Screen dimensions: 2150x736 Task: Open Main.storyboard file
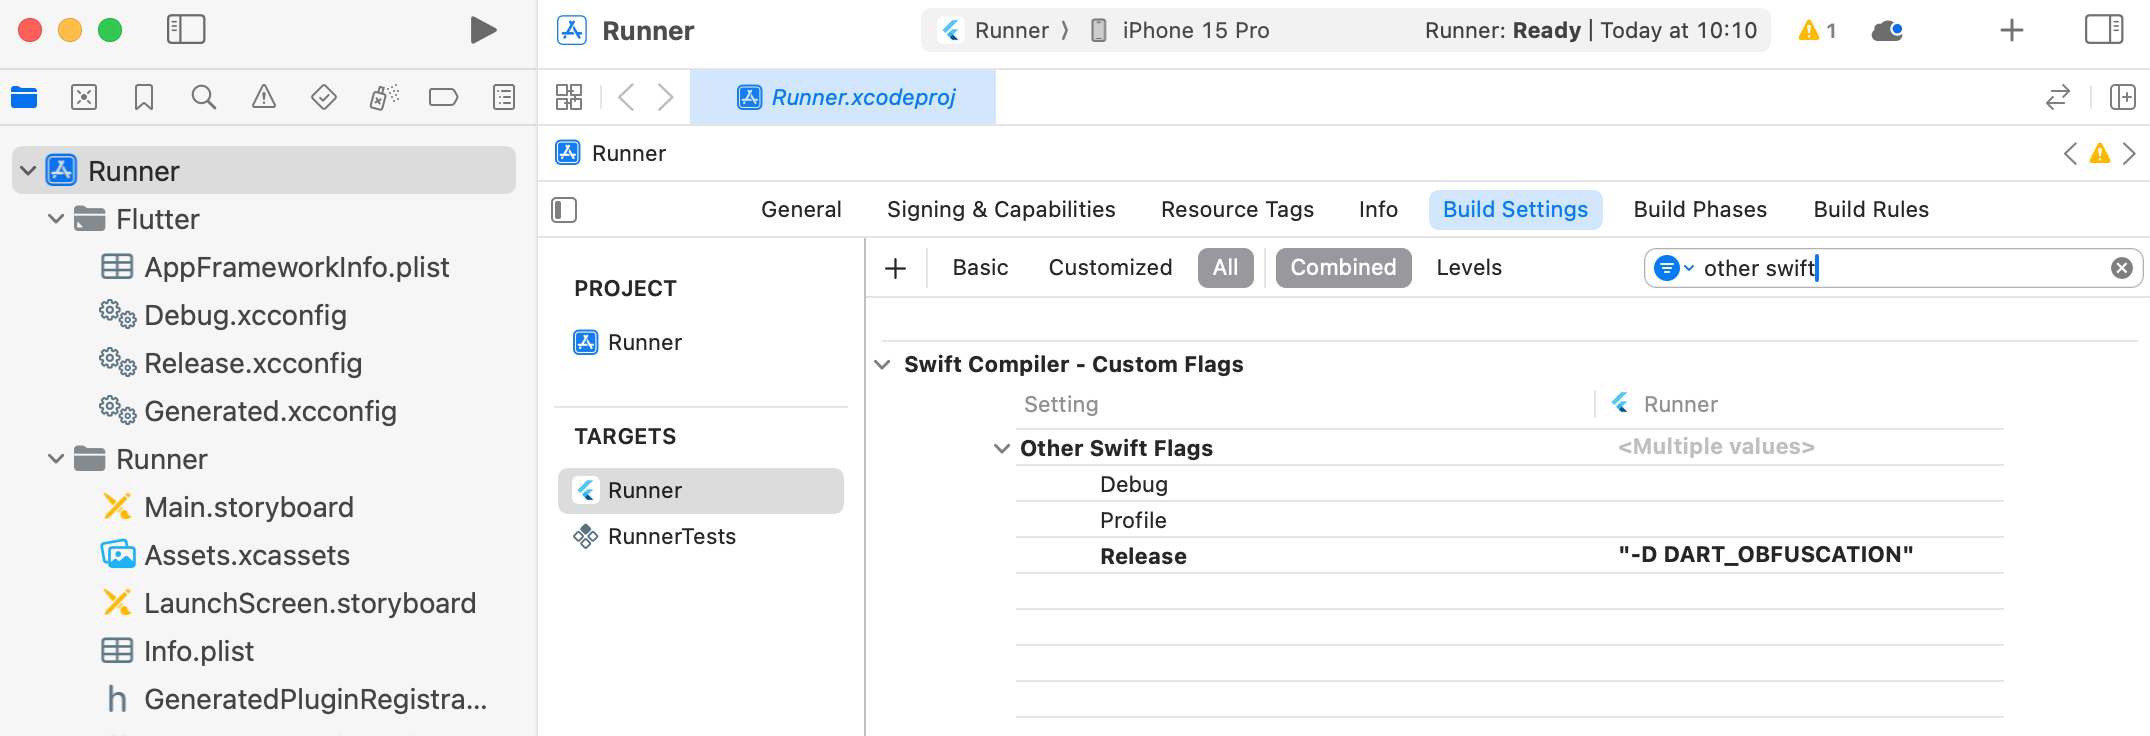(x=228, y=507)
